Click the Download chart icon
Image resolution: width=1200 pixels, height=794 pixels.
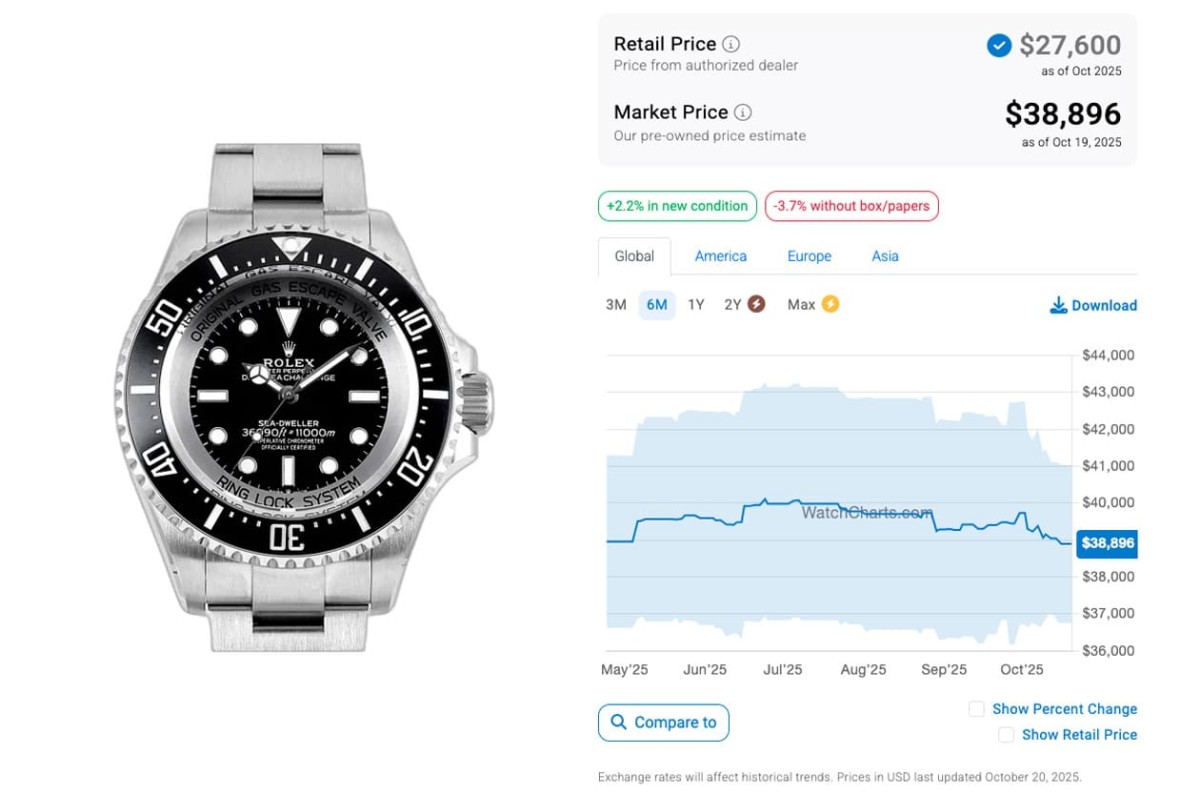click(x=1058, y=305)
